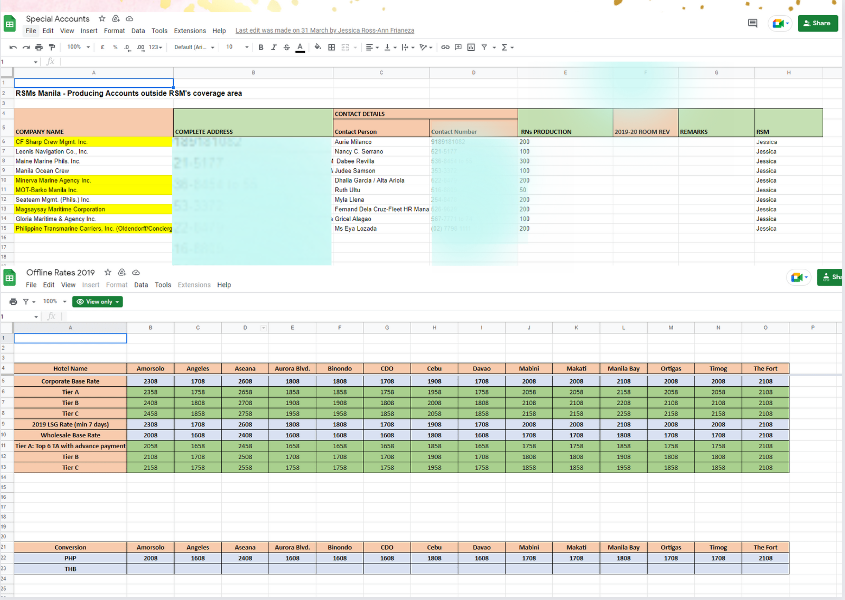Open Help menu in Offline Rates 2019

point(224,285)
